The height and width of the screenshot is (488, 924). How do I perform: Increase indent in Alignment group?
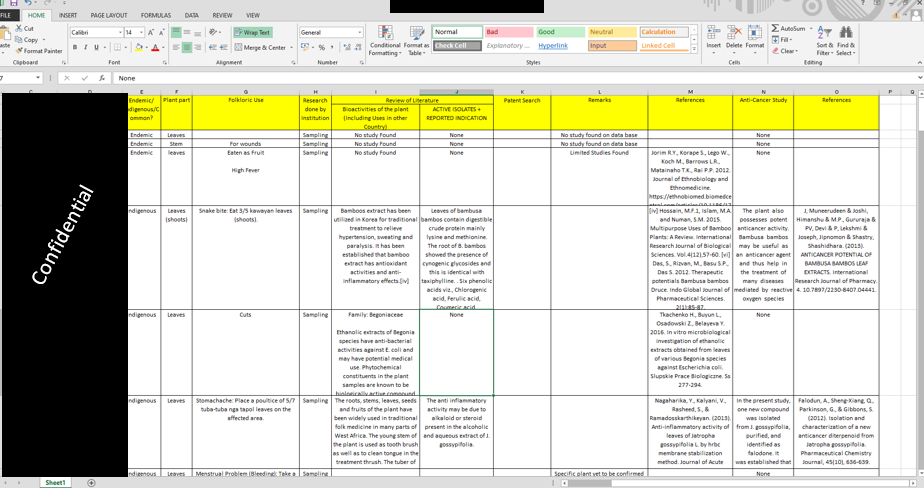pyautogui.click(x=225, y=47)
